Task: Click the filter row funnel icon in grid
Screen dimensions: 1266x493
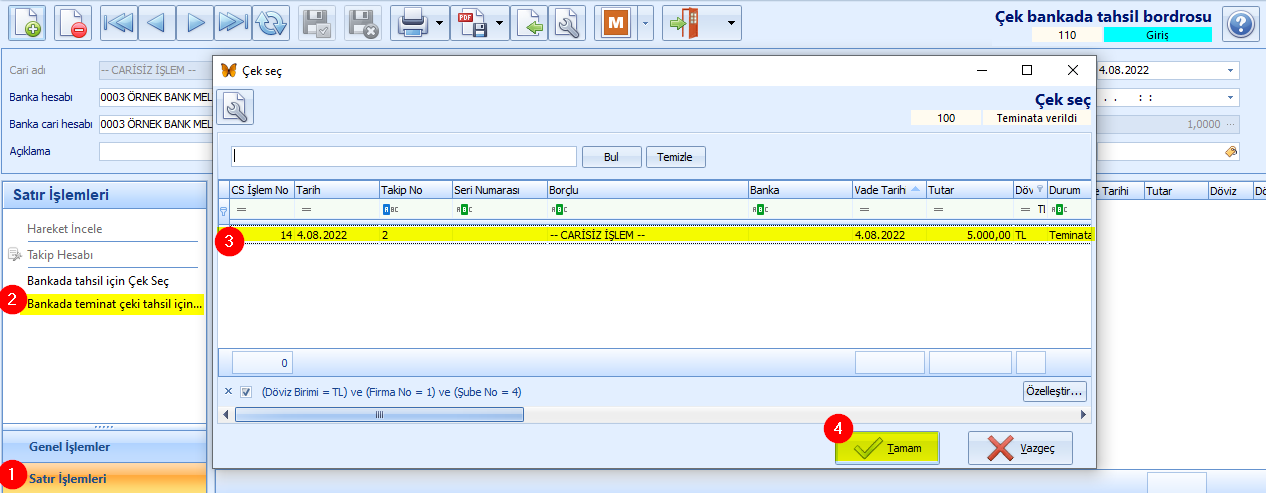Action: coord(223,210)
